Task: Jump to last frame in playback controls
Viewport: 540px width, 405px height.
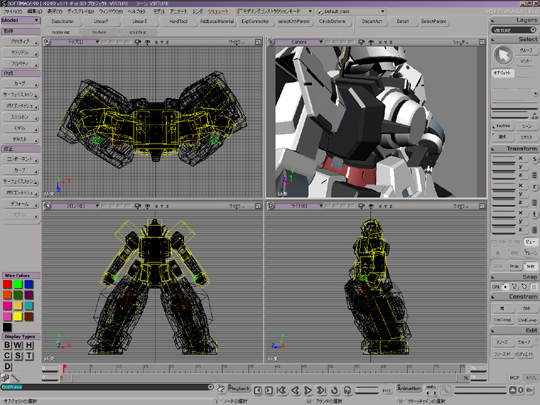Action: coord(321,390)
